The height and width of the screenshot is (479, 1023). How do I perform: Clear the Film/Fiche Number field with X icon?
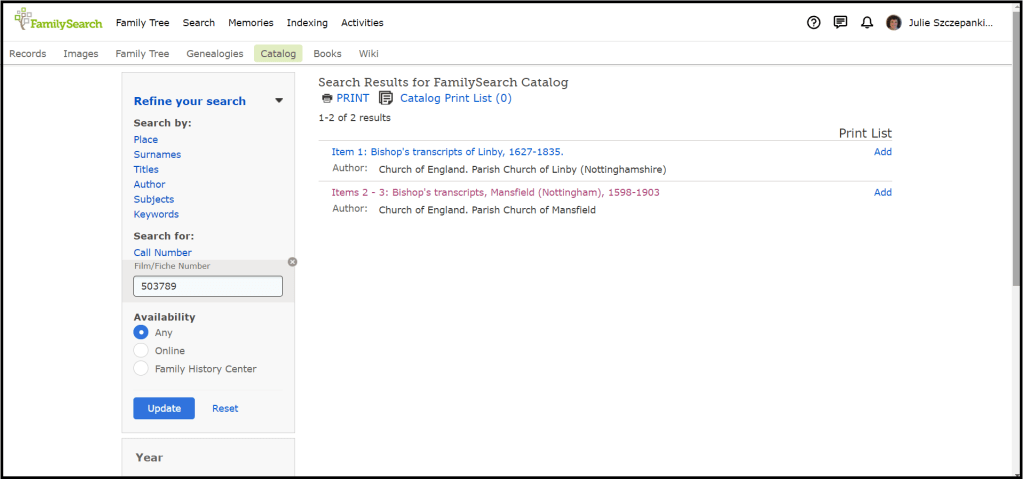pos(292,262)
